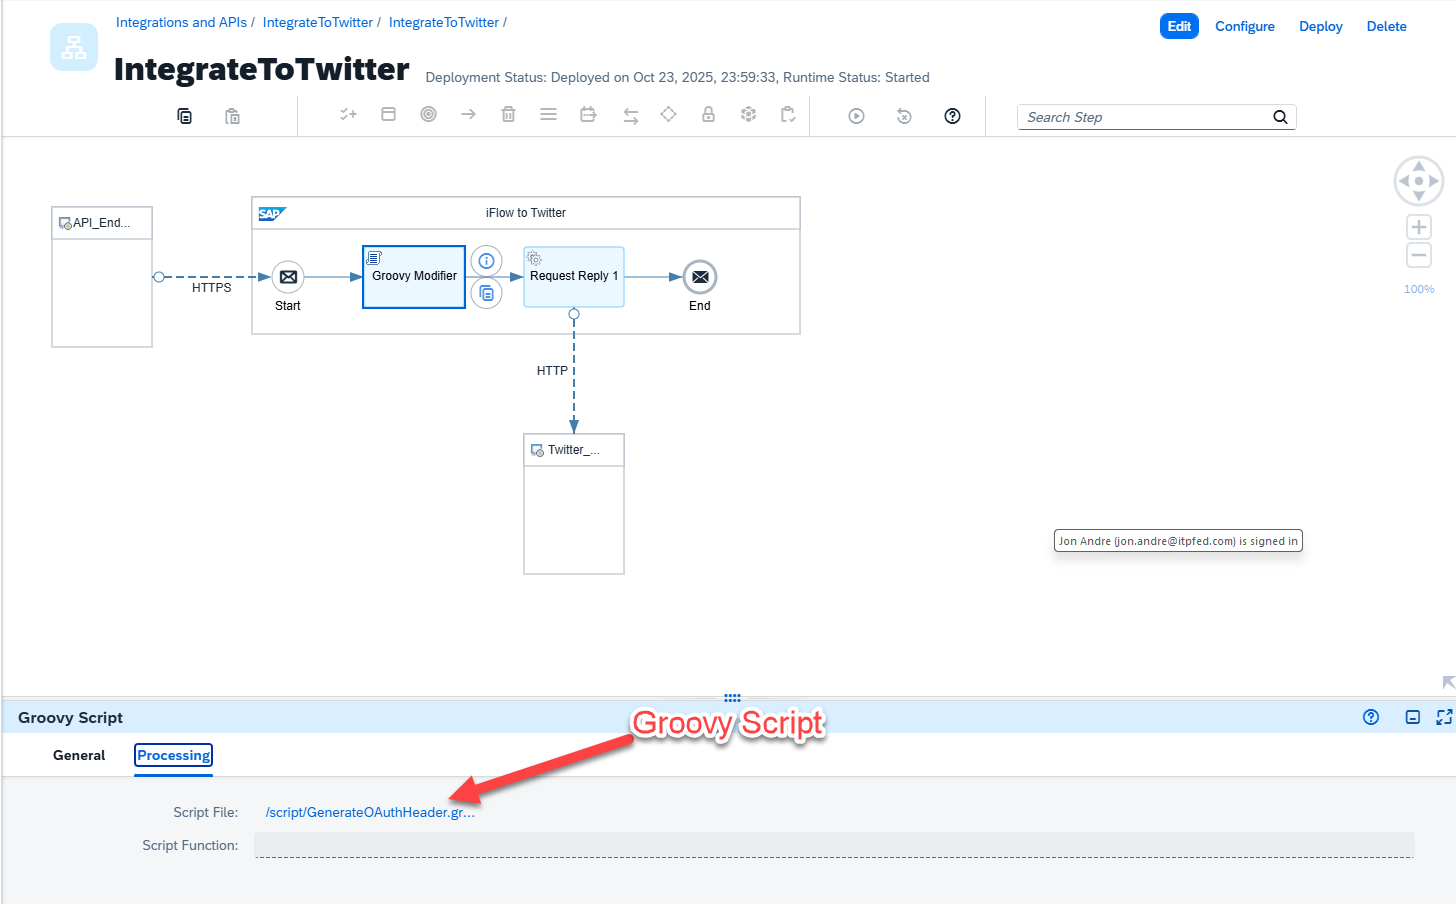Select the Request Reply 1 step
This screenshot has height=904, width=1456.
(x=574, y=277)
